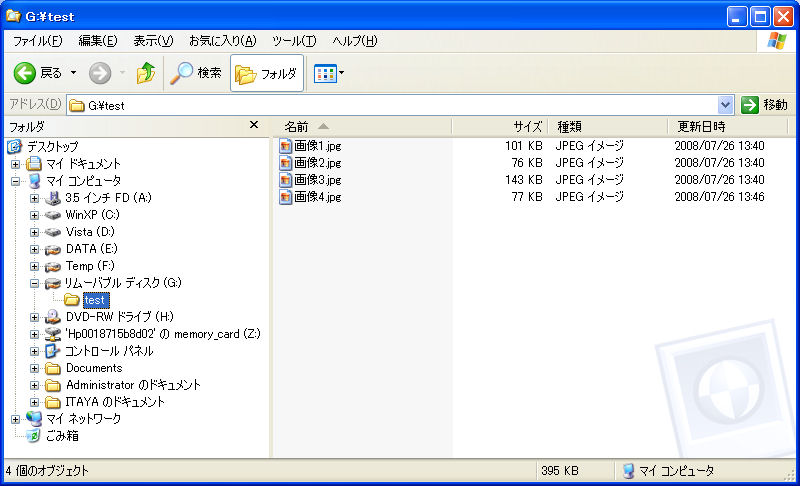Image resolution: width=800 pixels, height=486 pixels.
Task: Click the title bar folder icon
Action: 13,16
